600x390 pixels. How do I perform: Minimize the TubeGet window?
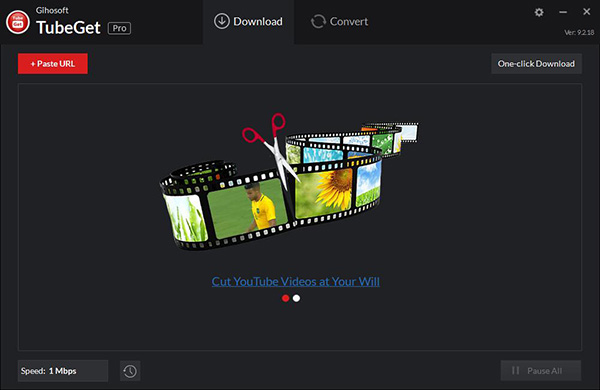coord(563,12)
